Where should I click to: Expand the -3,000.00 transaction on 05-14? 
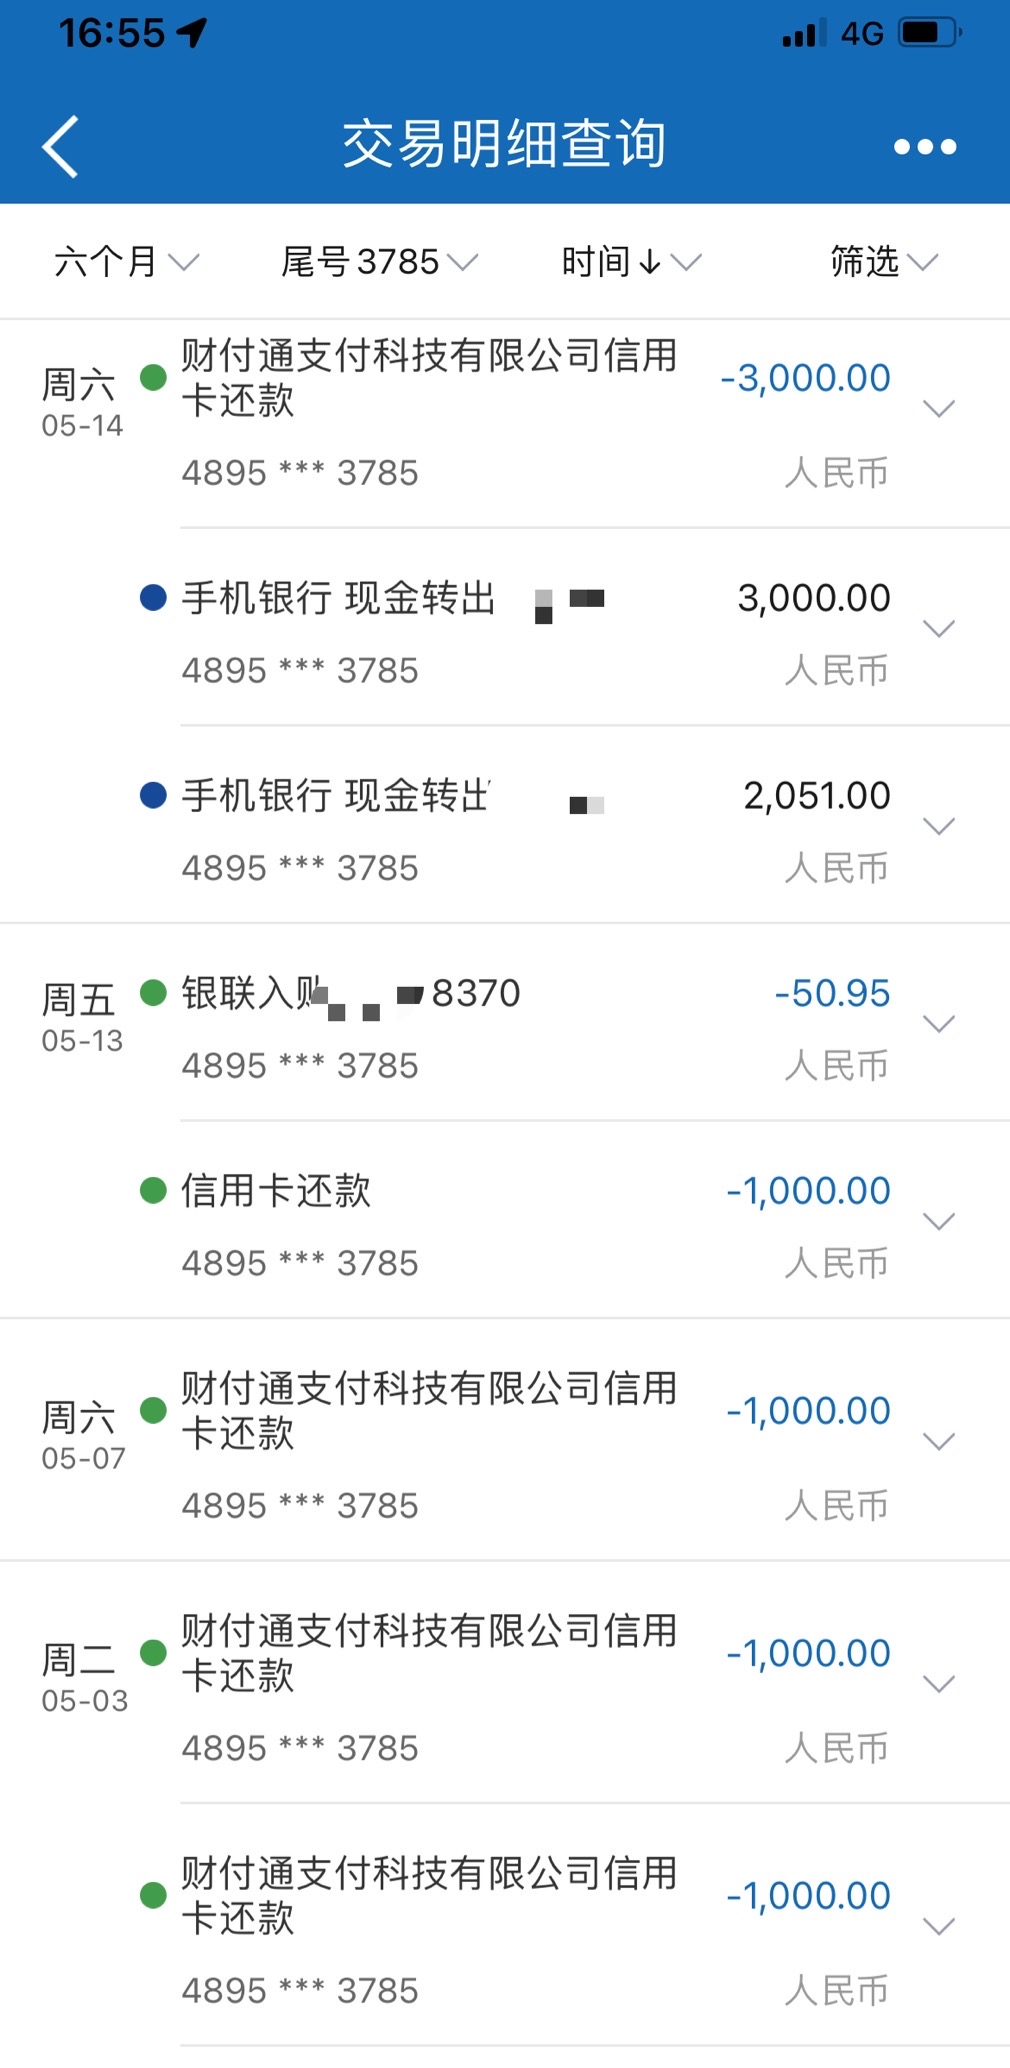click(939, 408)
